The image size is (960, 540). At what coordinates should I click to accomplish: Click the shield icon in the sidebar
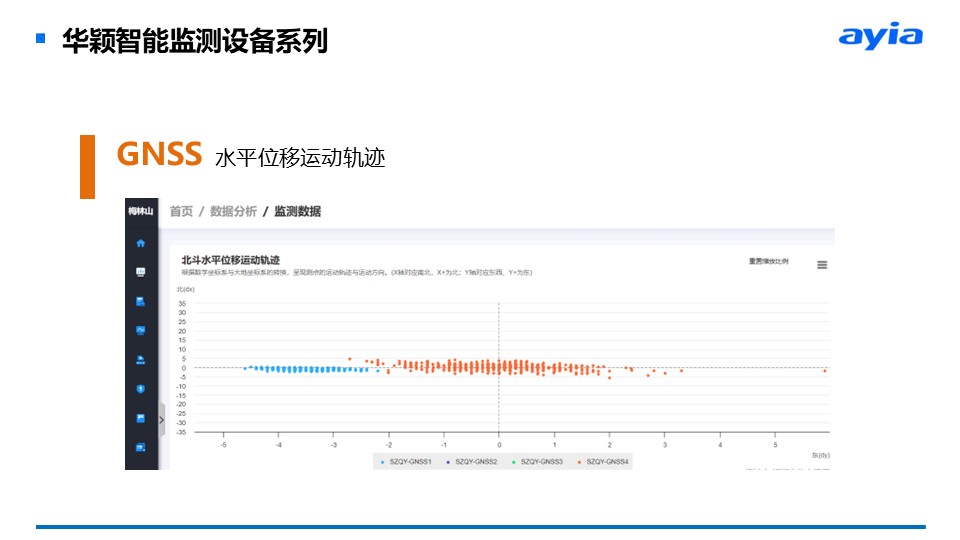pos(141,388)
